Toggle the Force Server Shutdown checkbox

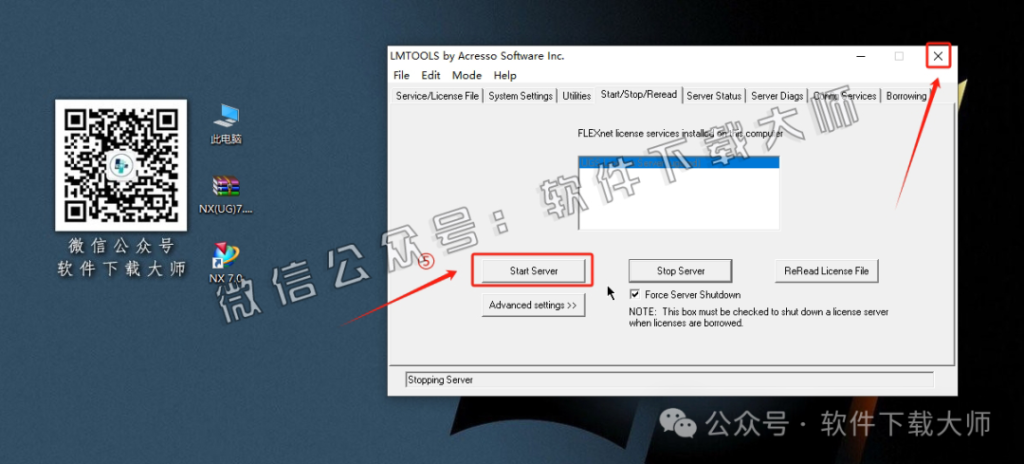point(635,295)
